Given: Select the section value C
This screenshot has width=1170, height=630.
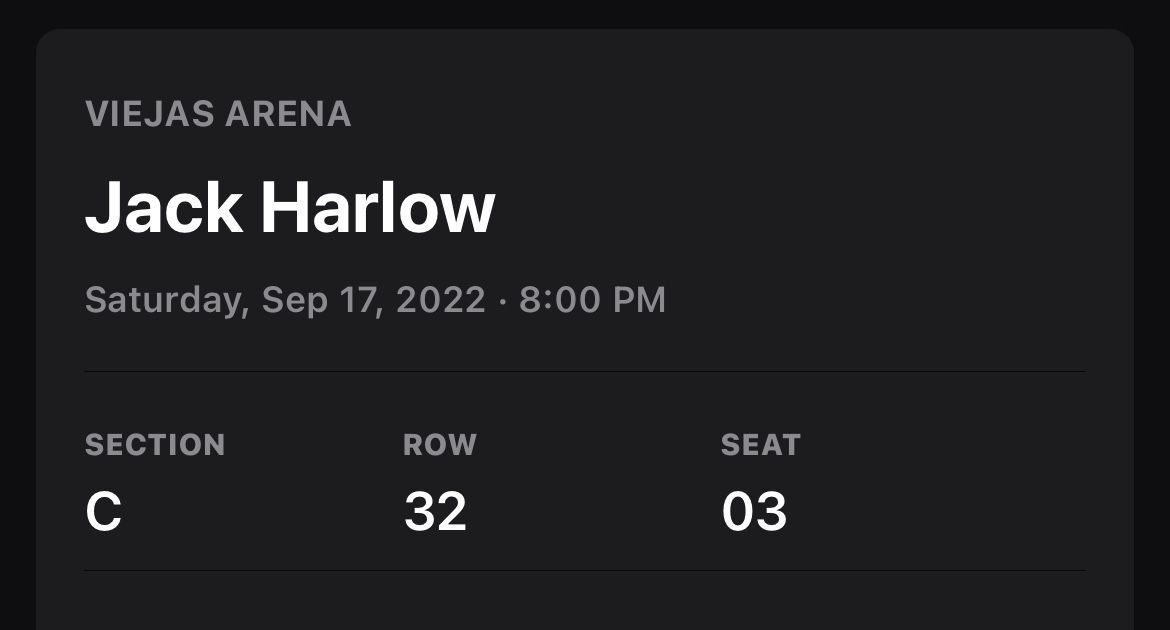Looking at the screenshot, I should pyautogui.click(x=104, y=512).
